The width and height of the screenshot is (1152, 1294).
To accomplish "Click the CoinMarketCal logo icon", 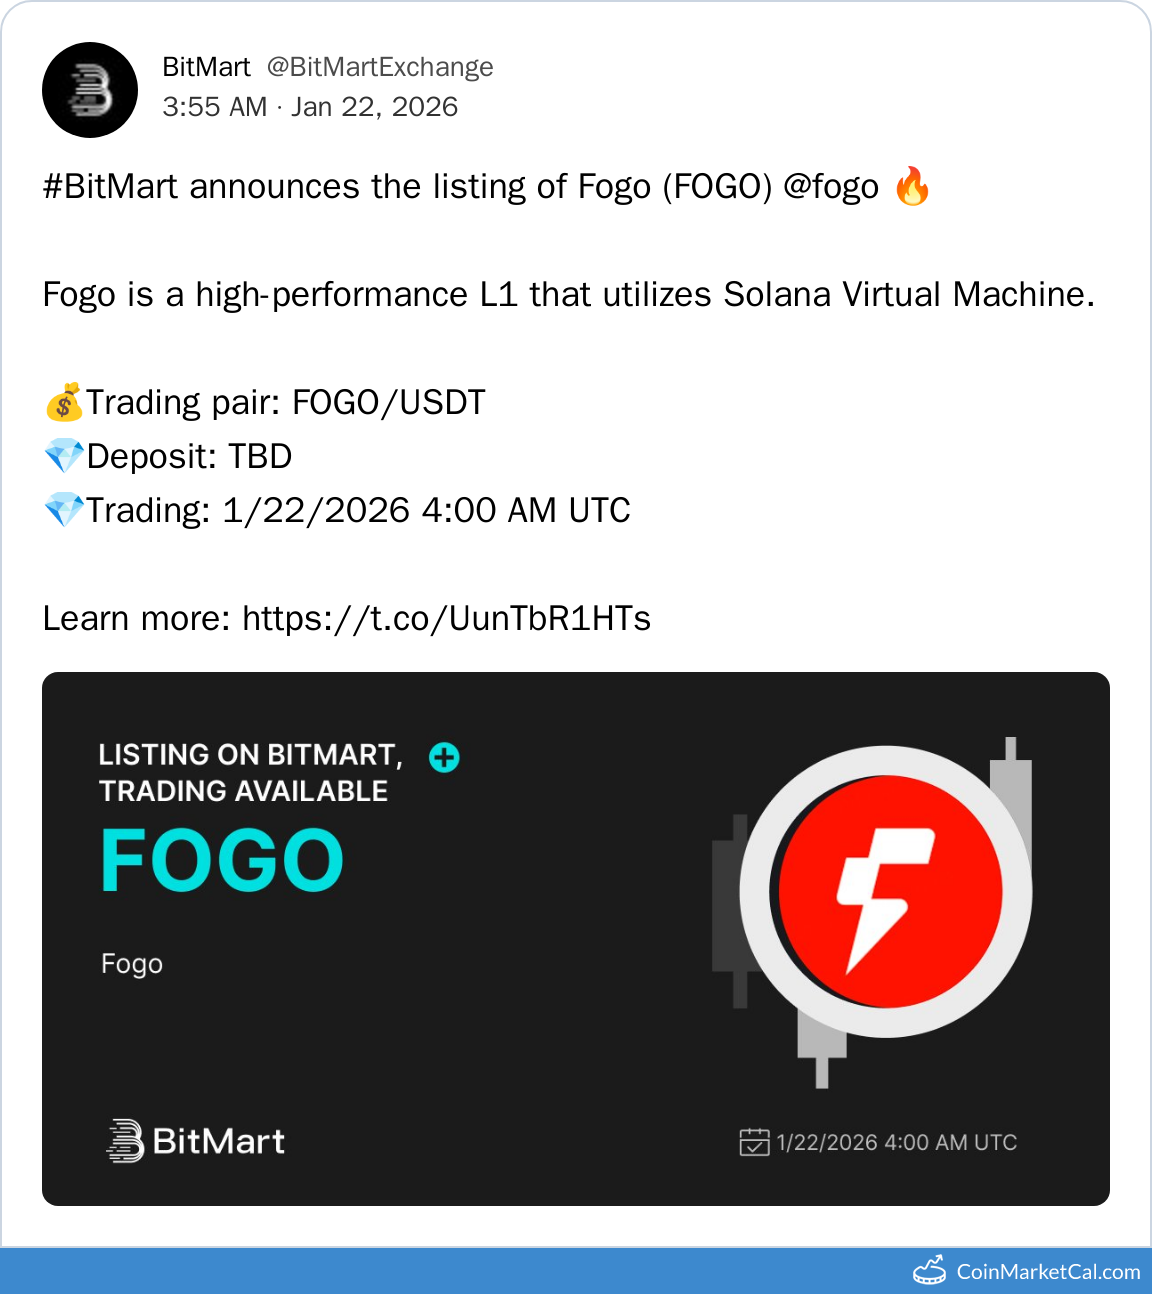I will (930, 1271).
